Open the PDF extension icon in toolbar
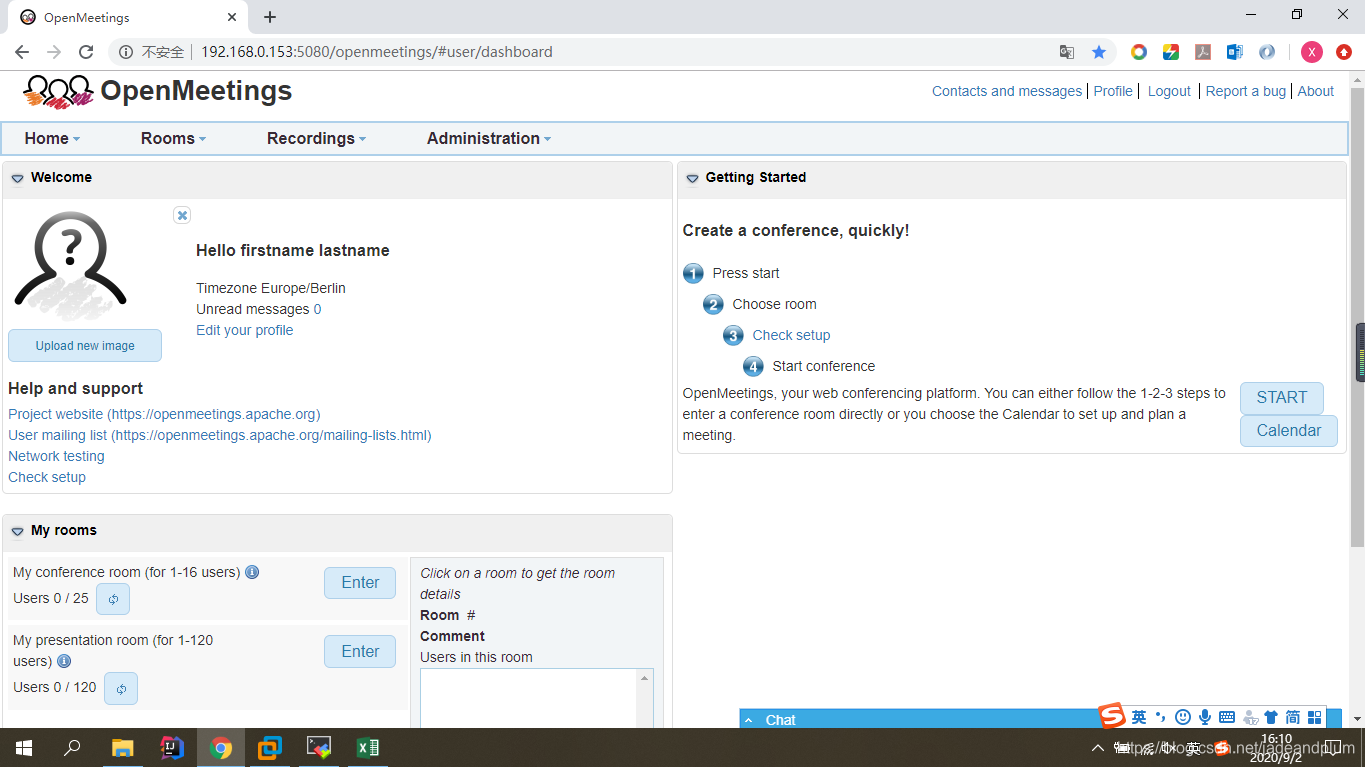1365x767 pixels. 1203,52
